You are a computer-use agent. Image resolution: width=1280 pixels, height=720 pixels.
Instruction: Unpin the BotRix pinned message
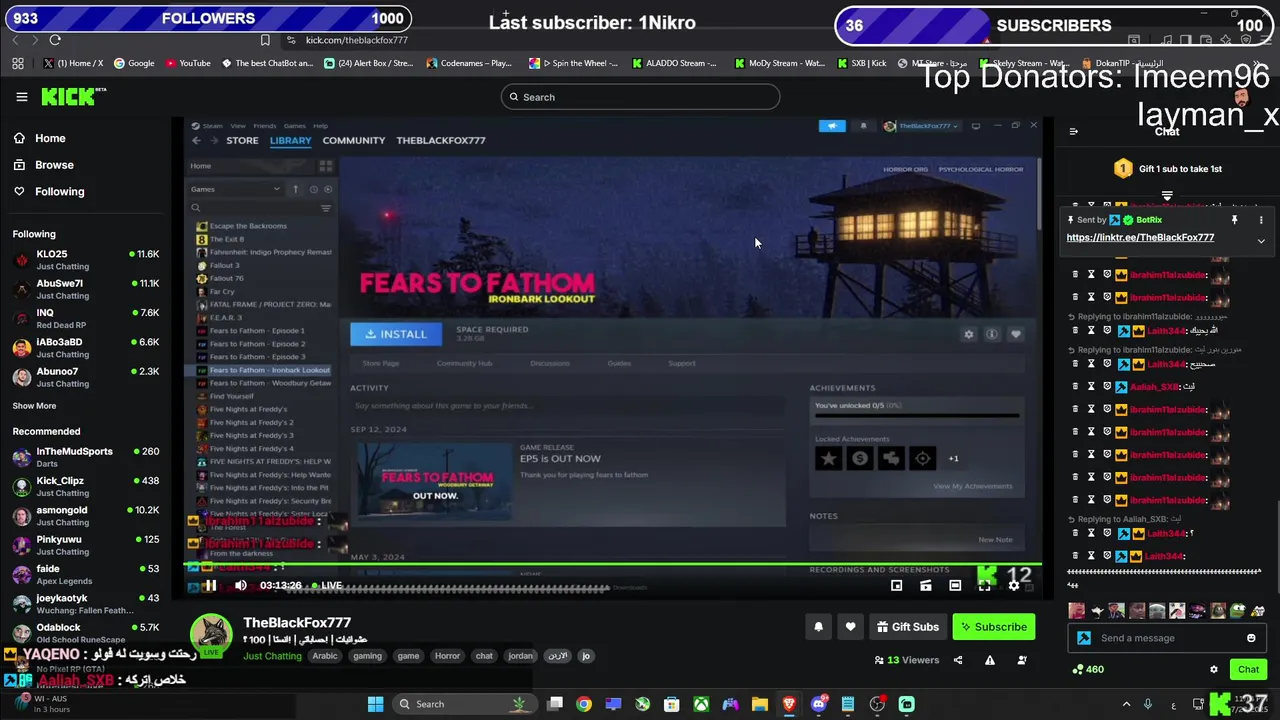point(1234,220)
